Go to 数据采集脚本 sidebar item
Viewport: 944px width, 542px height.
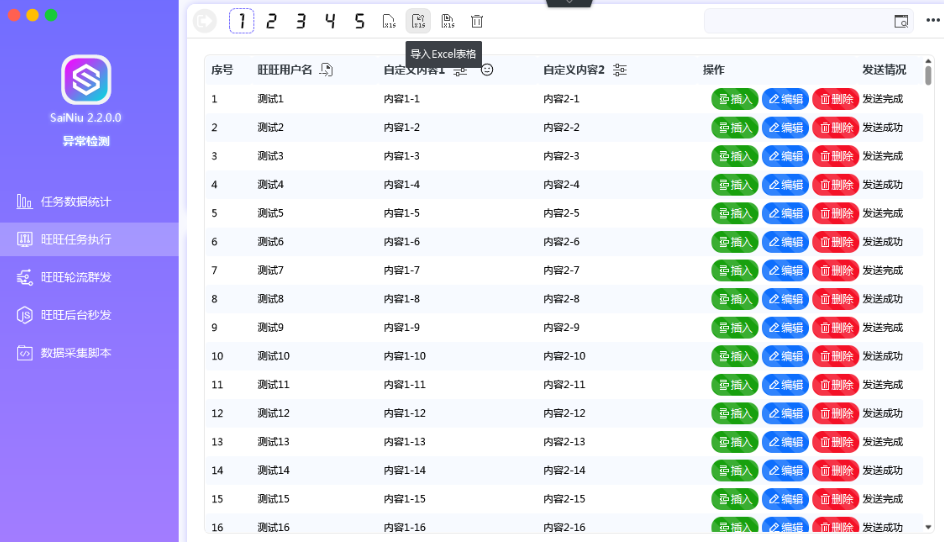(76, 353)
